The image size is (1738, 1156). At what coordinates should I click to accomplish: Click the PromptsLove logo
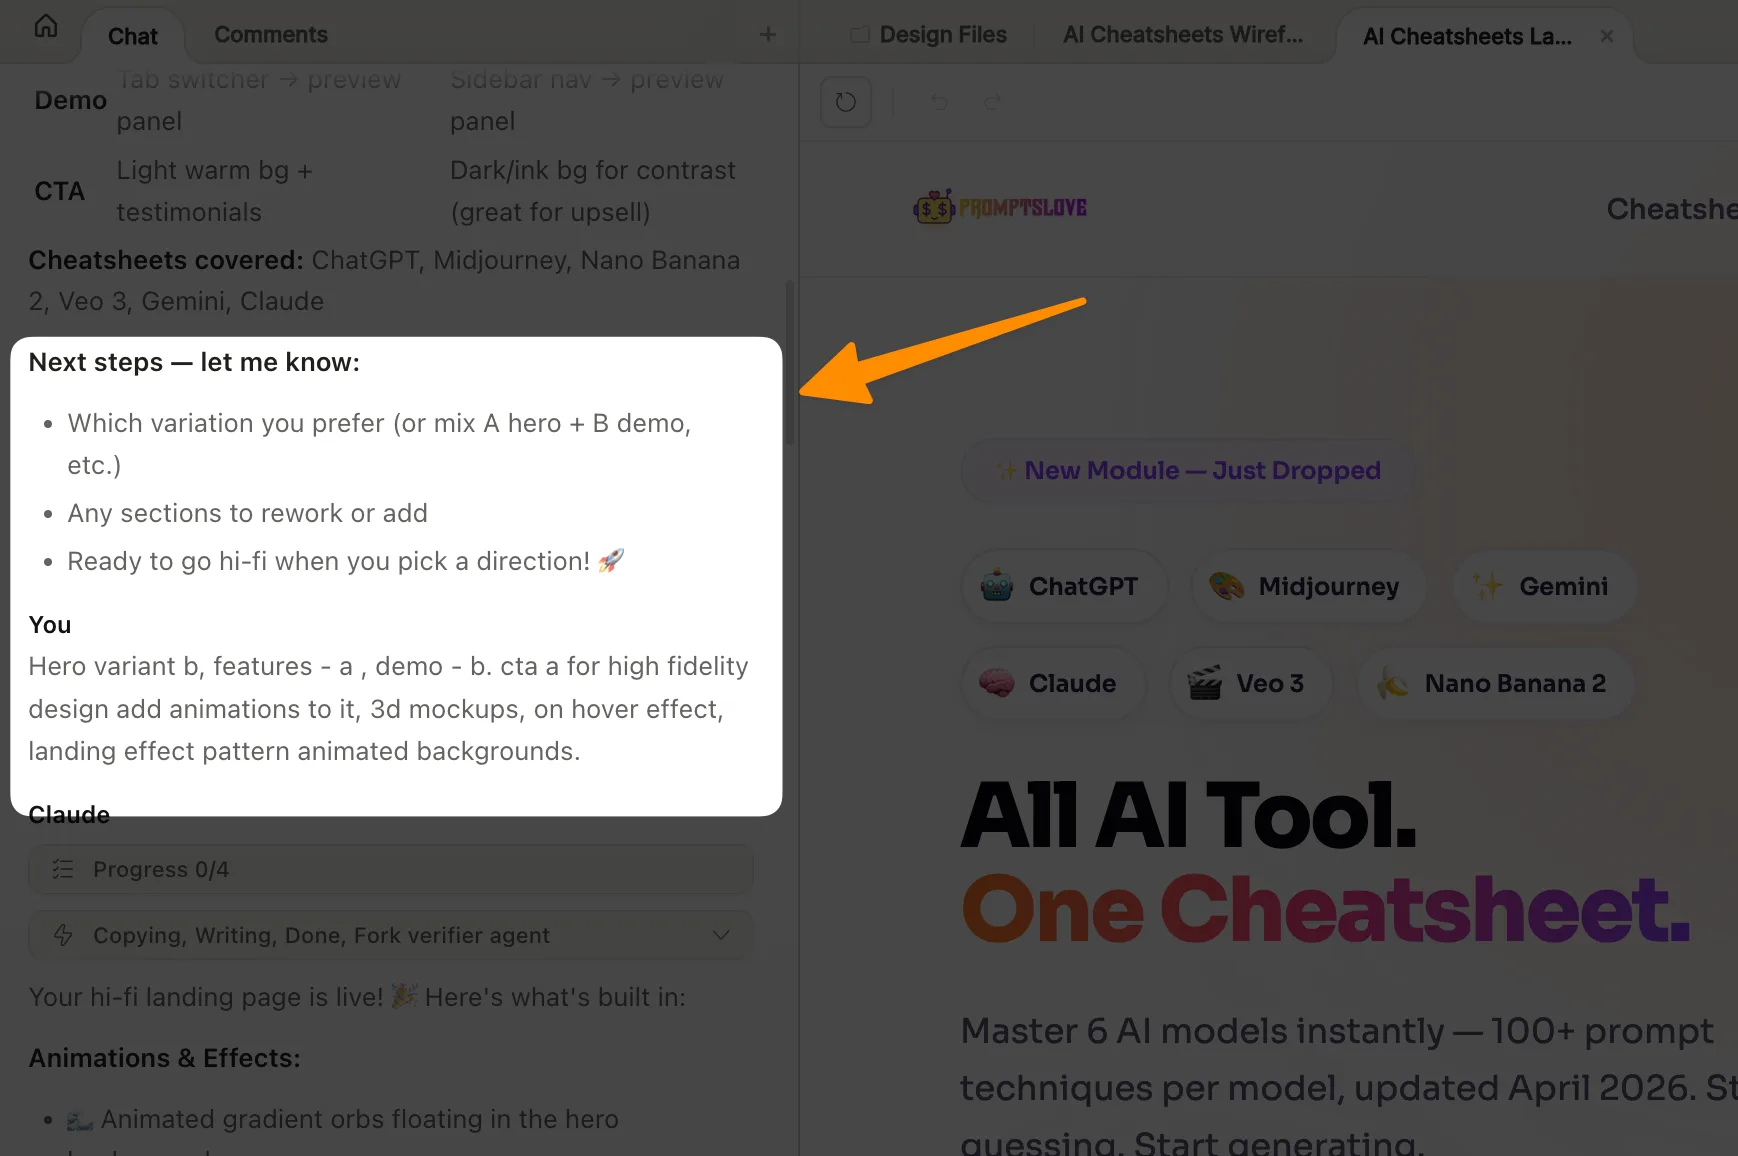[1001, 208]
